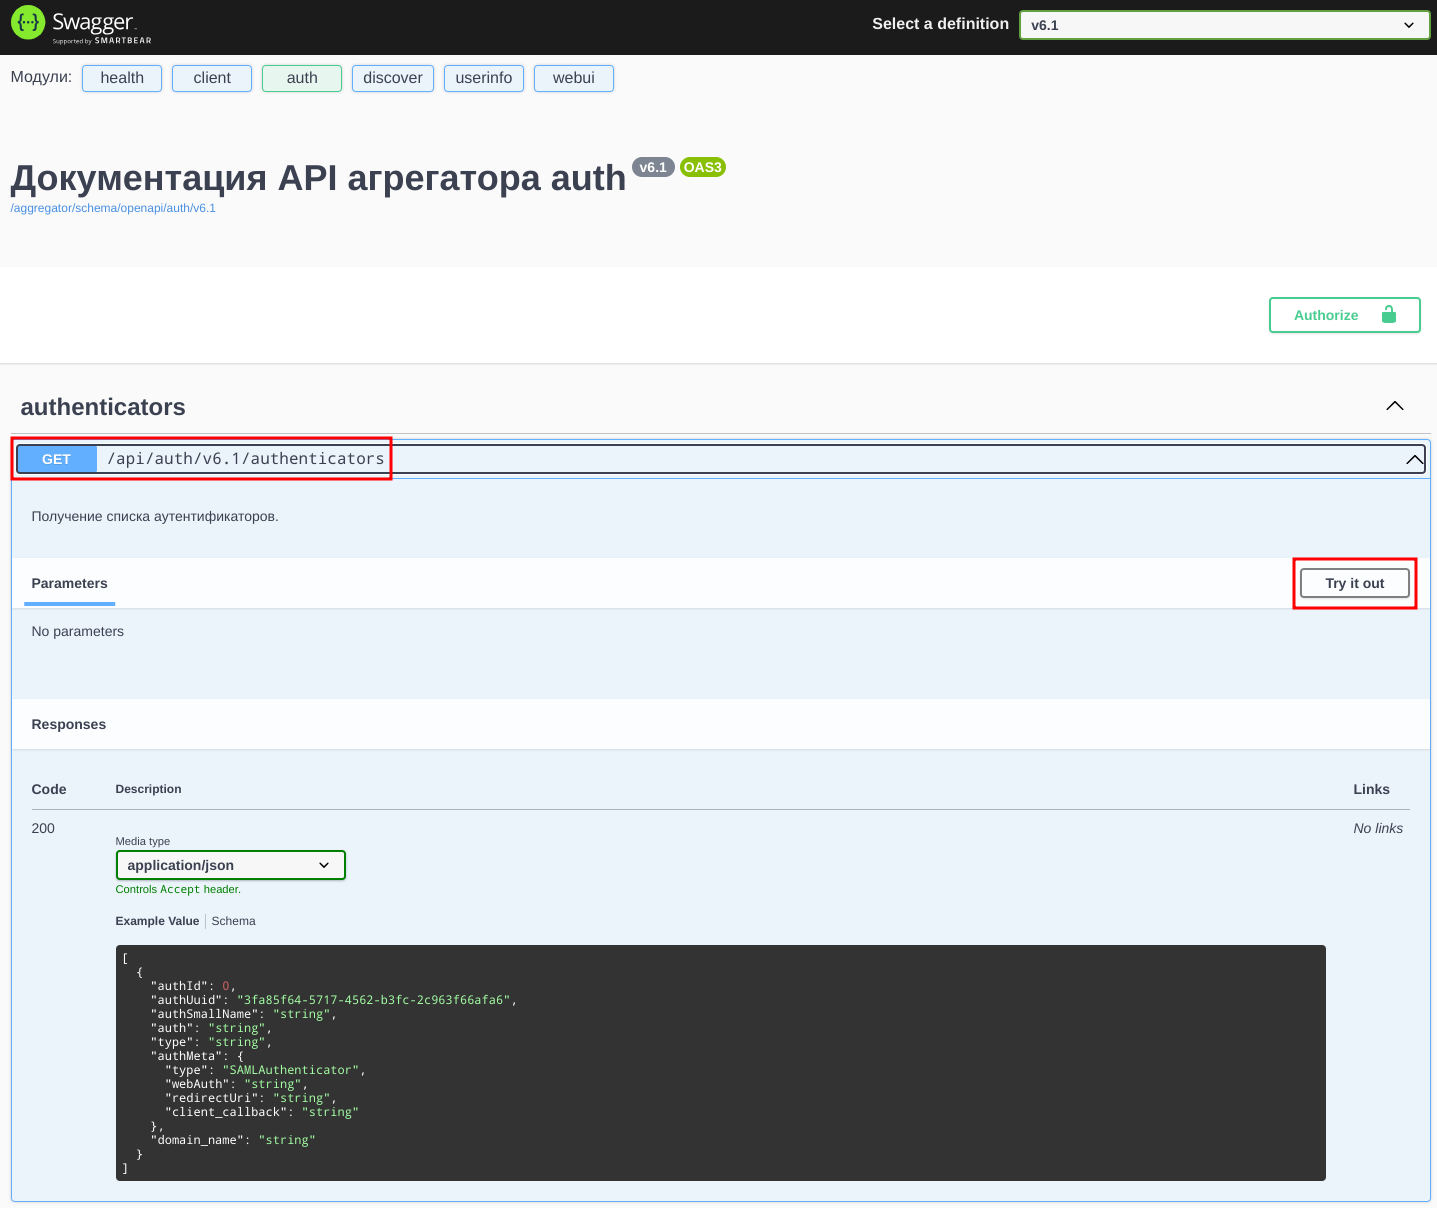Click the GET method badge
The width and height of the screenshot is (1437, 1208).
pyautogui.click(x=57, y=459)
